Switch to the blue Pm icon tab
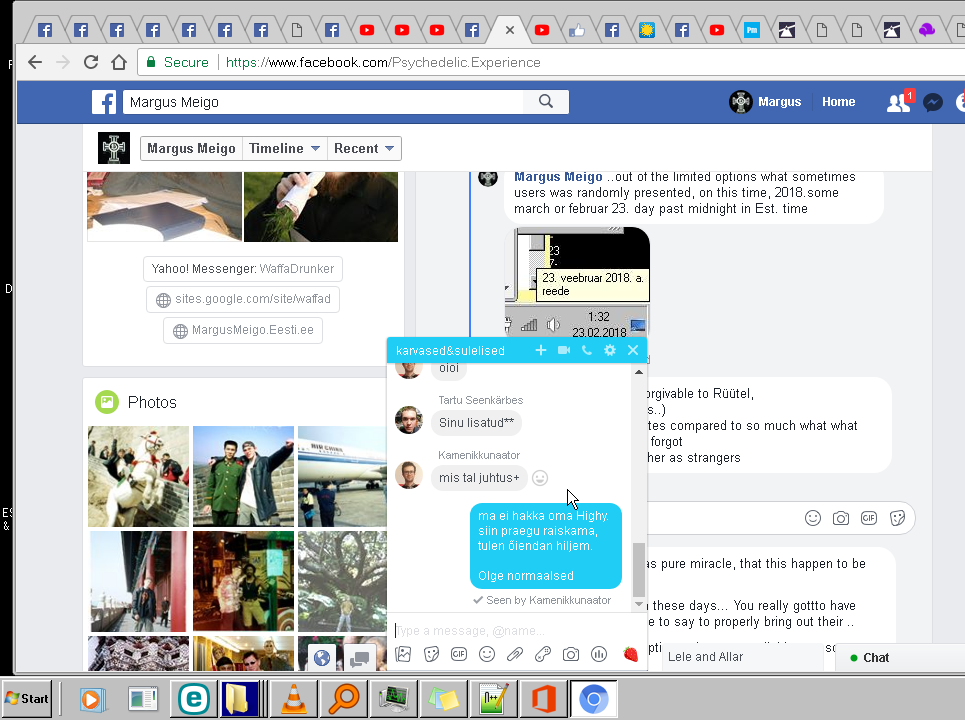 point(751,30)
